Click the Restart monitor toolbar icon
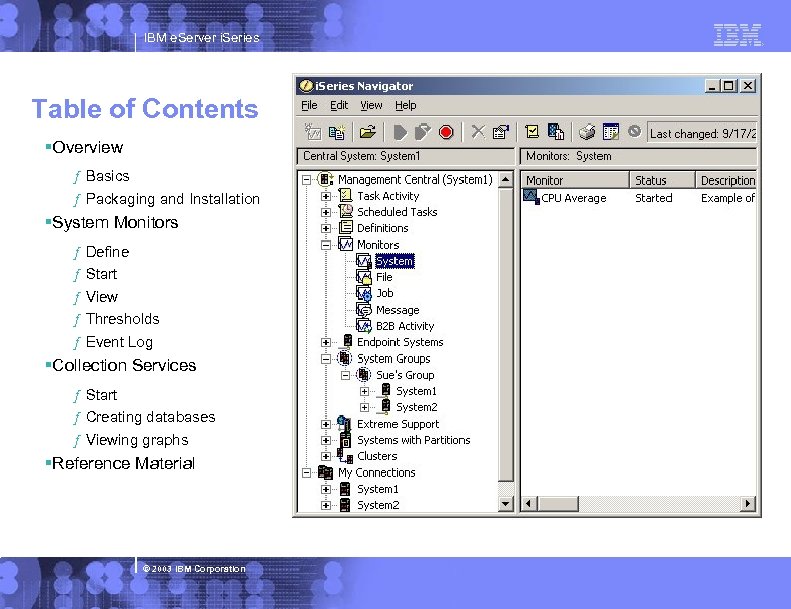 tap(423, 132)
